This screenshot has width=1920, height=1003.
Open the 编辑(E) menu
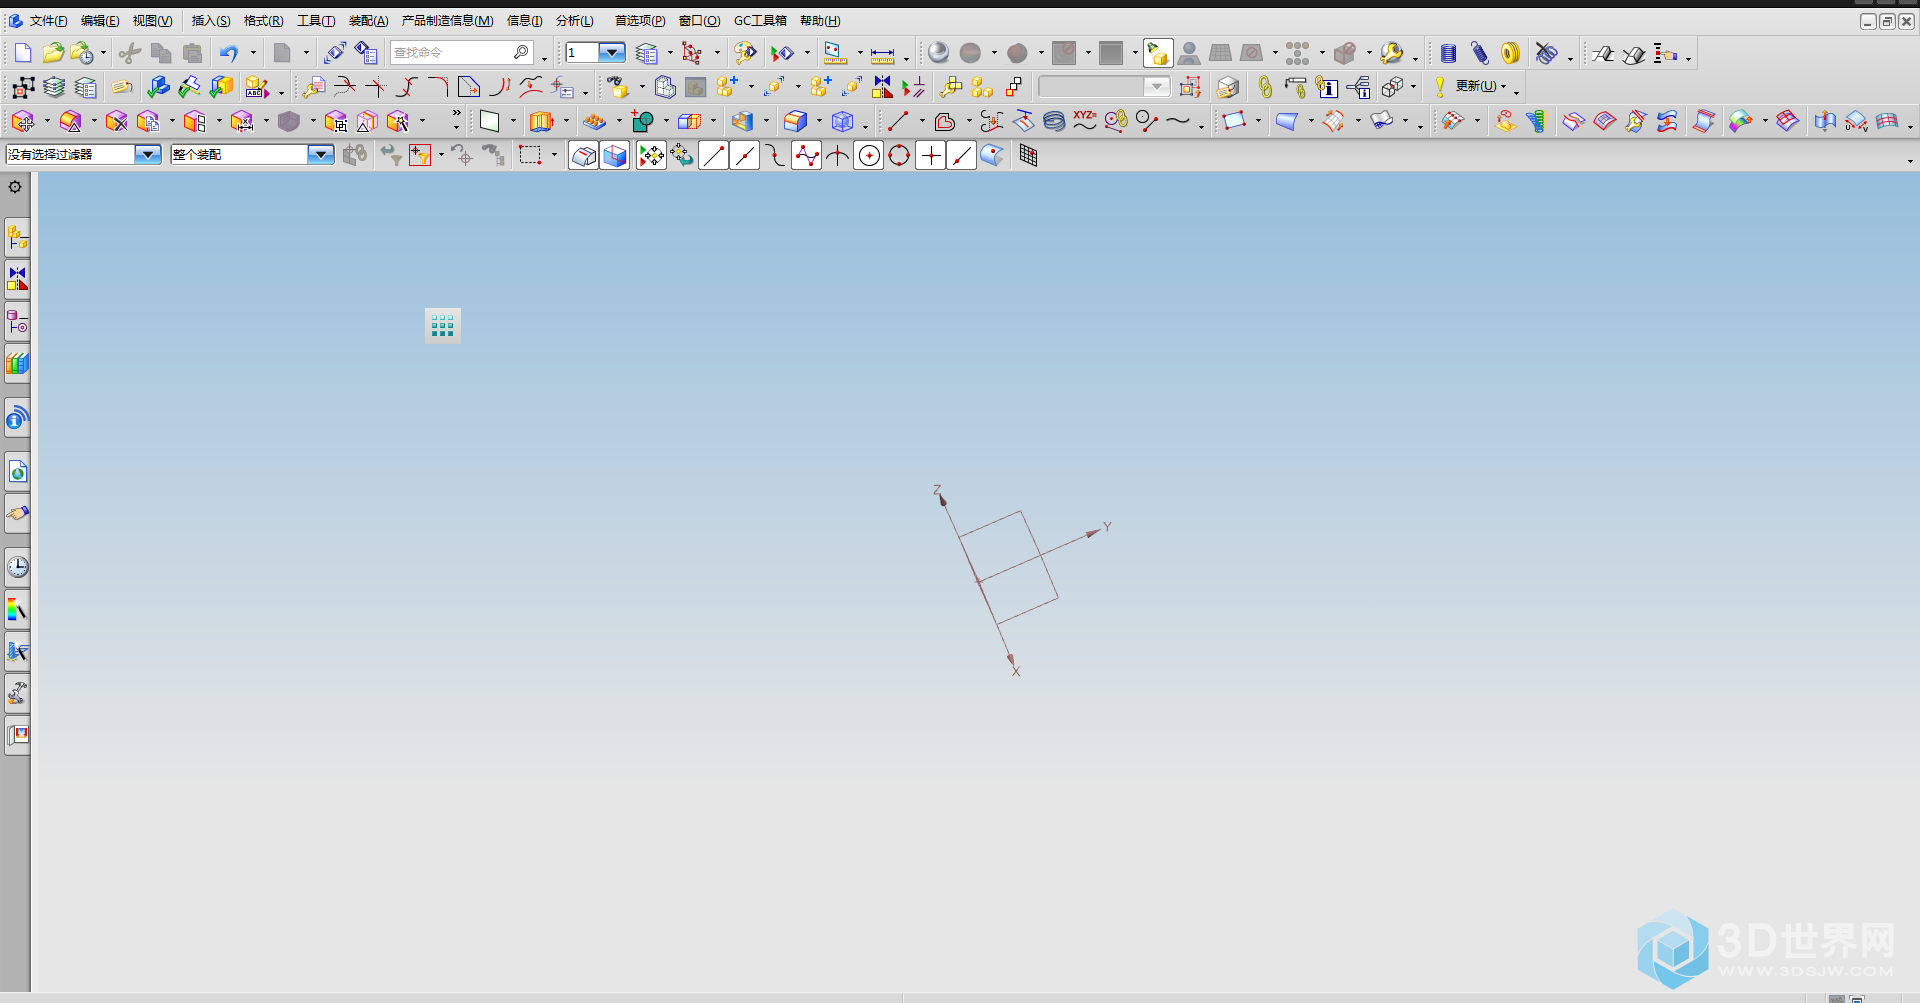(100, 21)
